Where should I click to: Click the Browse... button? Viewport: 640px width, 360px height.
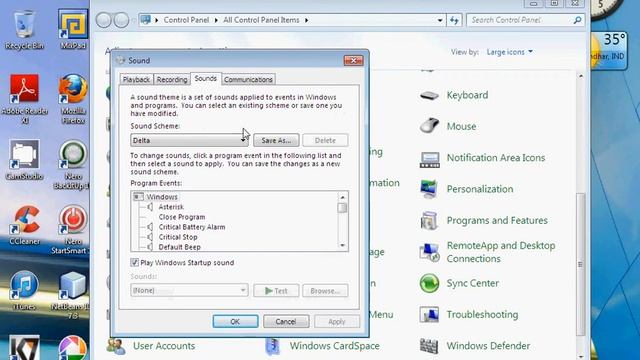pos(325,291)
